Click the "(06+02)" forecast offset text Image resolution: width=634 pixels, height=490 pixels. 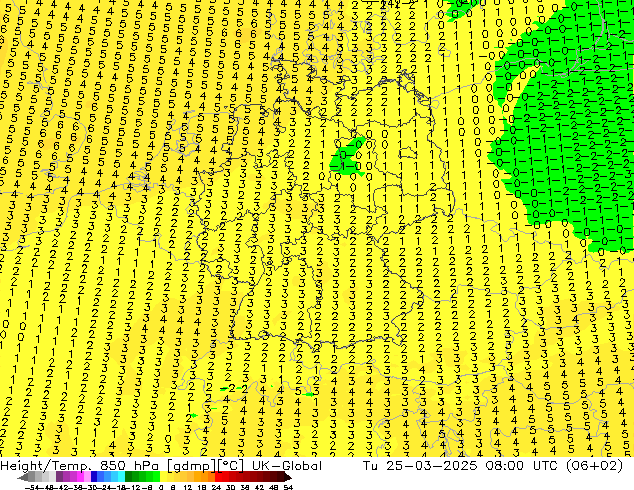[596, 466]
